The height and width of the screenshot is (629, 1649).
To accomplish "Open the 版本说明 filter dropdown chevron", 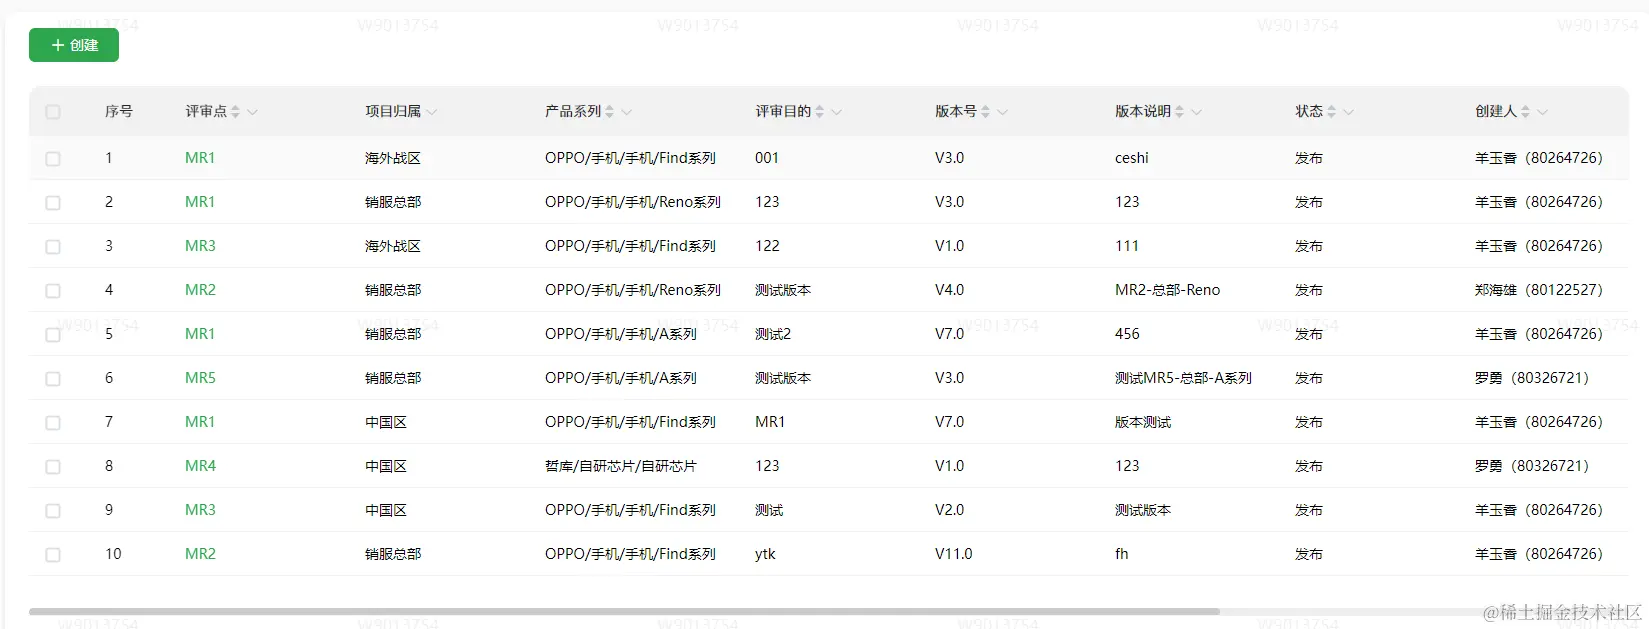I will (1197, 112).
